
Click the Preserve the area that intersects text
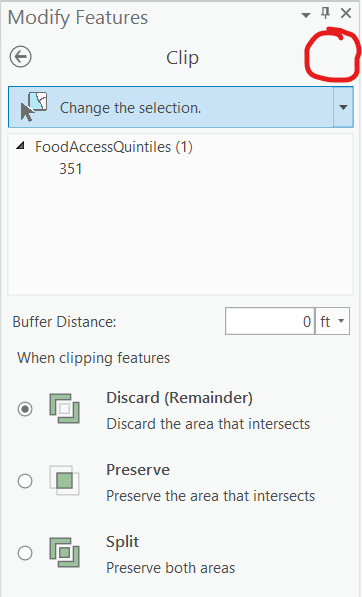(x=211, y=496)
